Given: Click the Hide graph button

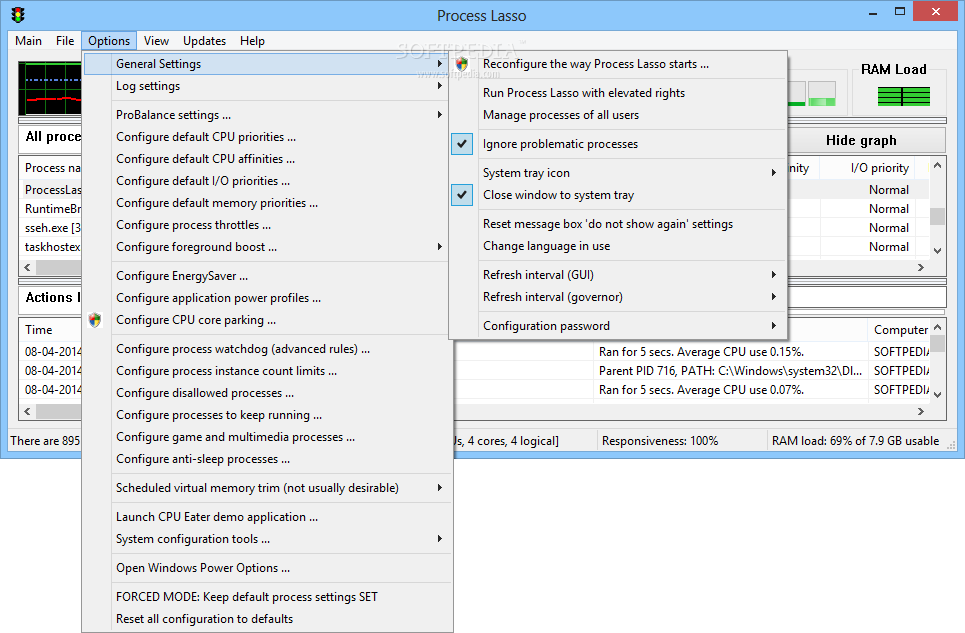Looking at the screenshot, I should (866, 140).
